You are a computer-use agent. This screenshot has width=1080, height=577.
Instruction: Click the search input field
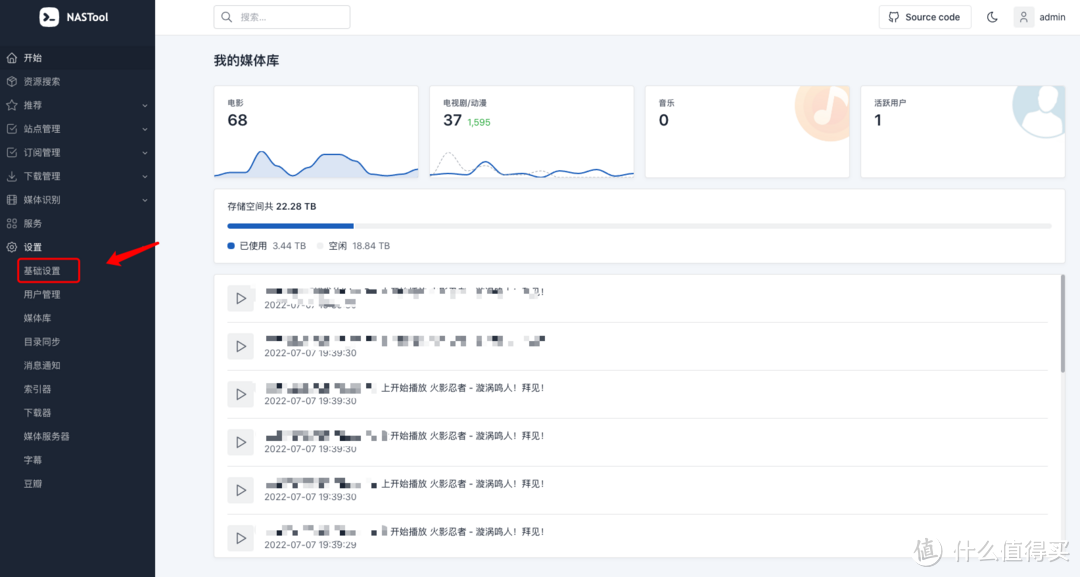(282, 17)
